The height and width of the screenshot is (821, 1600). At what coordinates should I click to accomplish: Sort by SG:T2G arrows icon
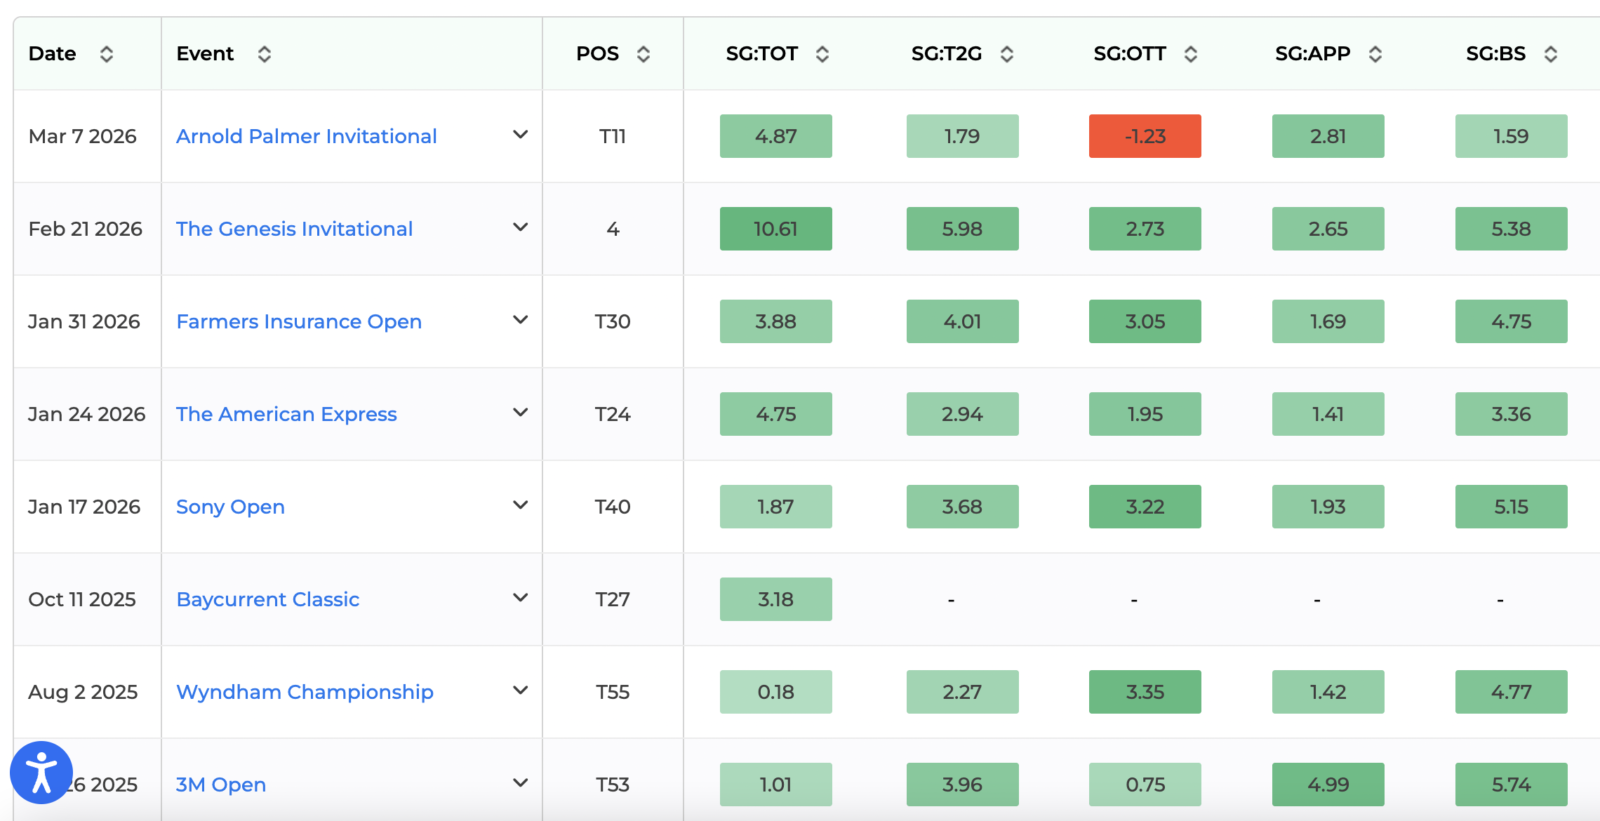tap(1007, 54)
